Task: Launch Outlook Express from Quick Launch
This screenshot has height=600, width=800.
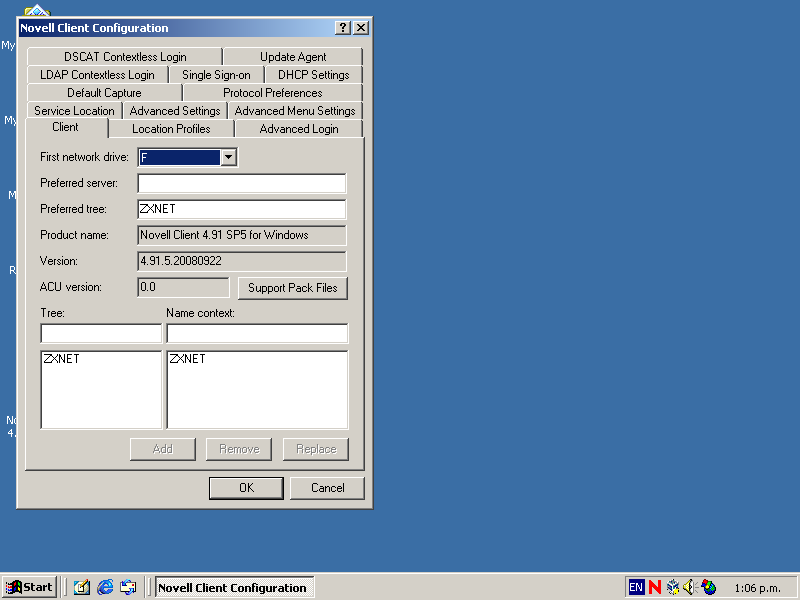Action: point(128,587)
